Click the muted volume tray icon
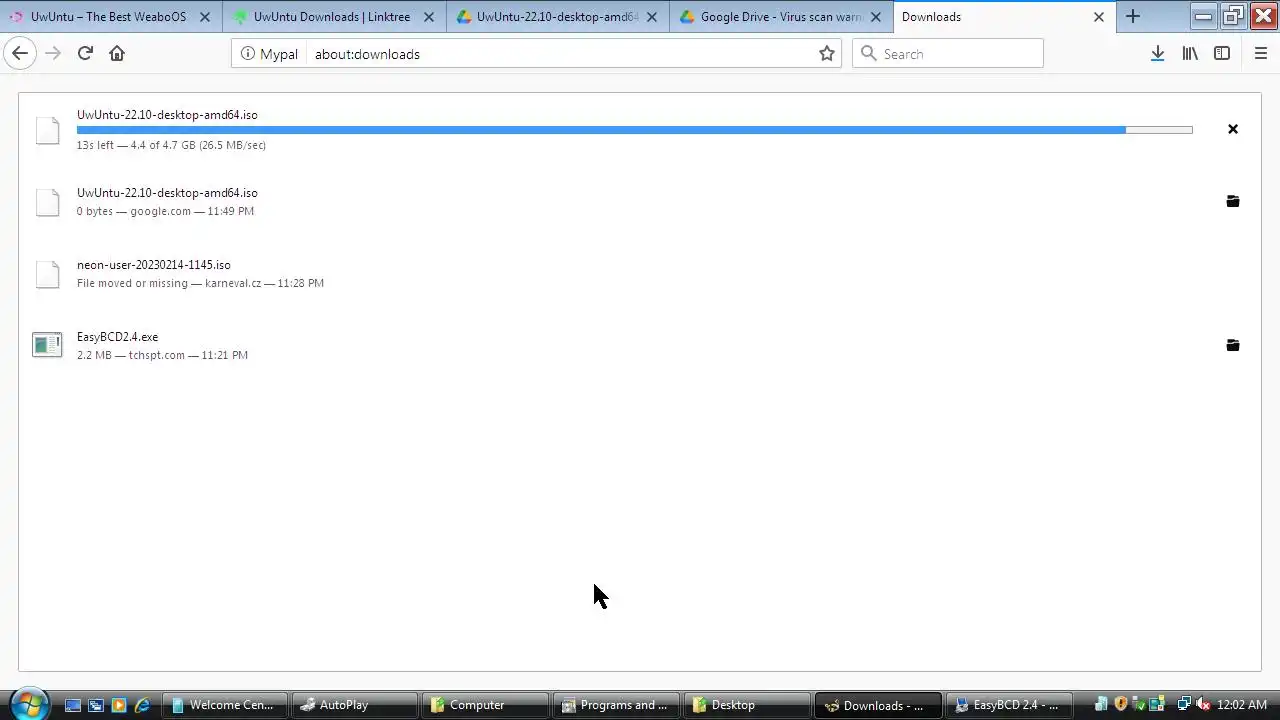 [x=1202, y=705]
